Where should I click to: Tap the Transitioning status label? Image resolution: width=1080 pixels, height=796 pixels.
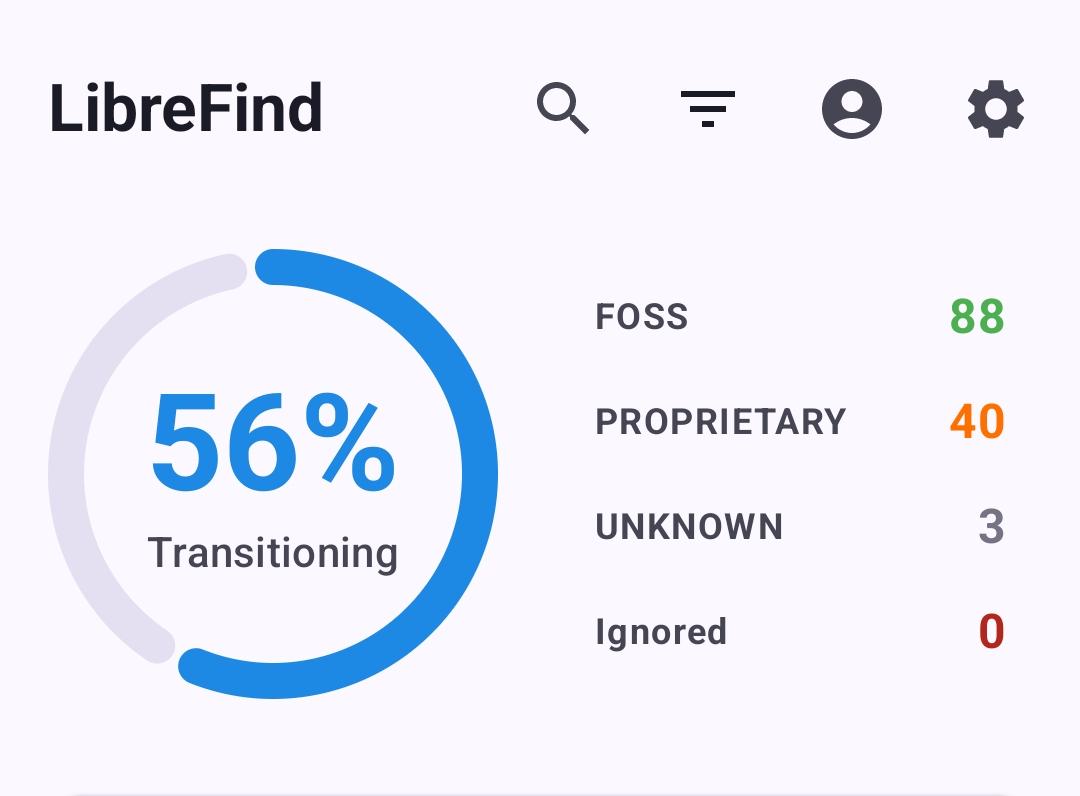273,553
